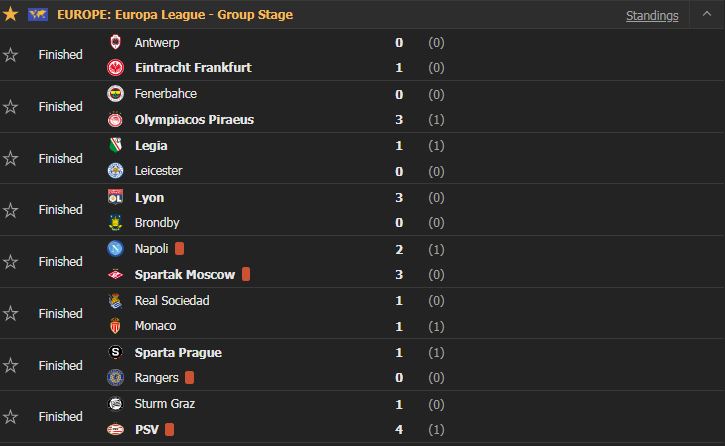The image size is (725, 446).
Task: Click the Olympiacos Piraeus team logo
Action: coord(115,120)
